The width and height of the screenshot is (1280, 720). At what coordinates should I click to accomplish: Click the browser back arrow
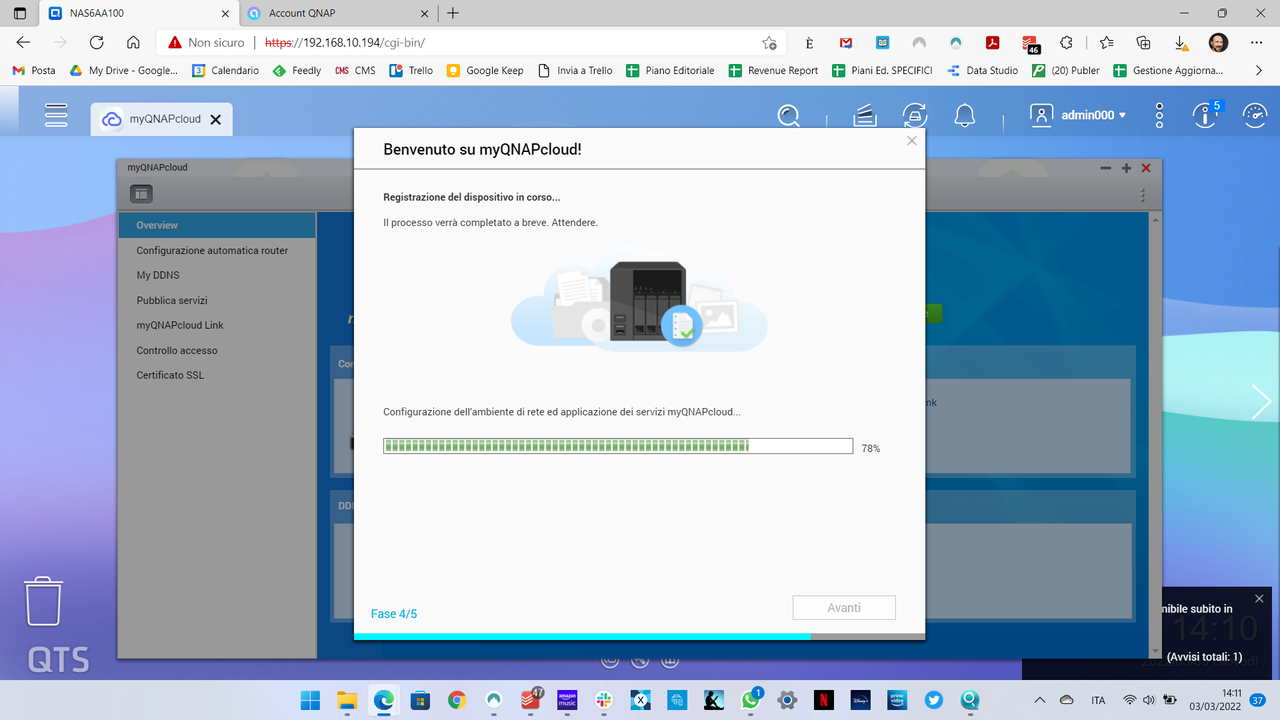[x=23, y=42]
